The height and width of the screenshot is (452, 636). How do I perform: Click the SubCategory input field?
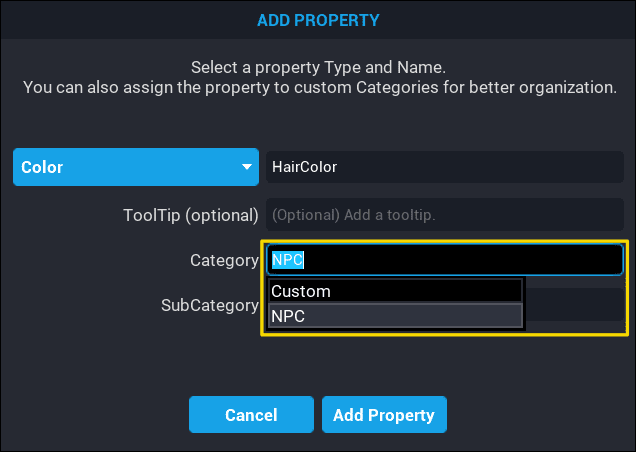pos(575,305)
